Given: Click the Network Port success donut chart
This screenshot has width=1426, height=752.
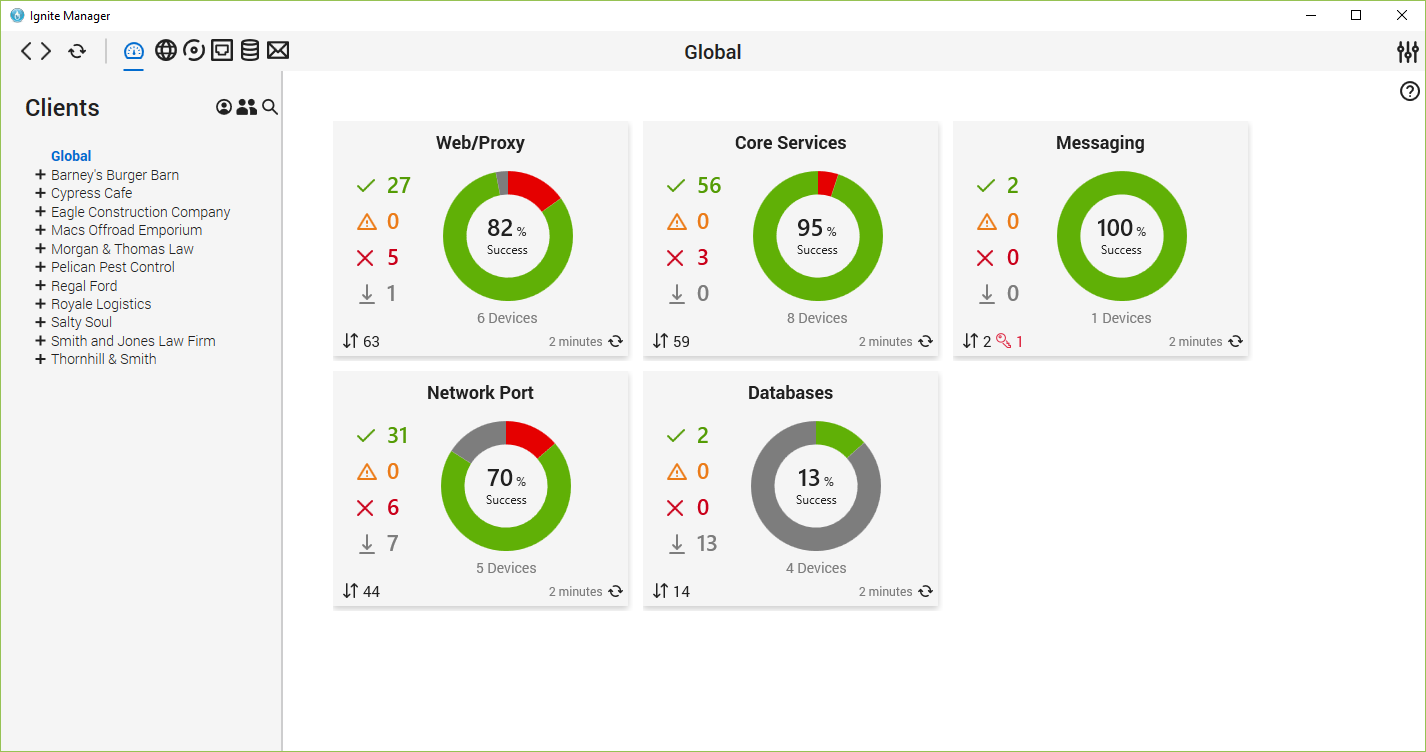Looking at the screenshot, I should coord(506,486).
